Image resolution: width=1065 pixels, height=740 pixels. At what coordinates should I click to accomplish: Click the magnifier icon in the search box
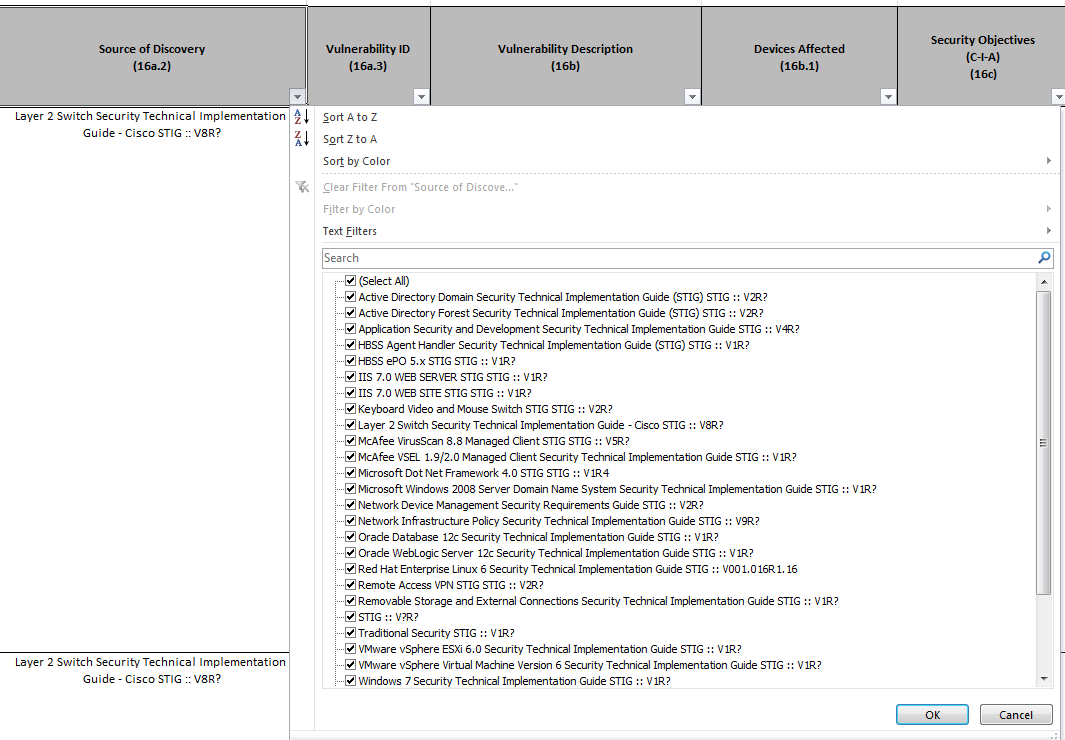(x=1044, y=258)
